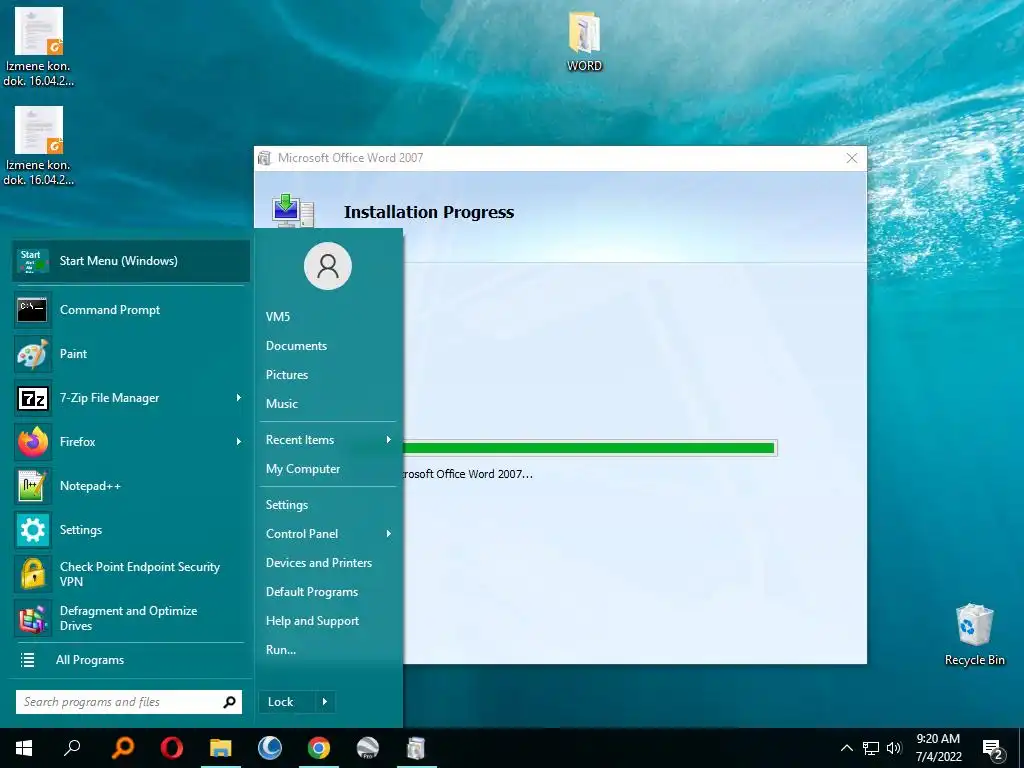The image size is (1024, 768).
Task: Open Settings in right start menu column
Action: [287, 505]
